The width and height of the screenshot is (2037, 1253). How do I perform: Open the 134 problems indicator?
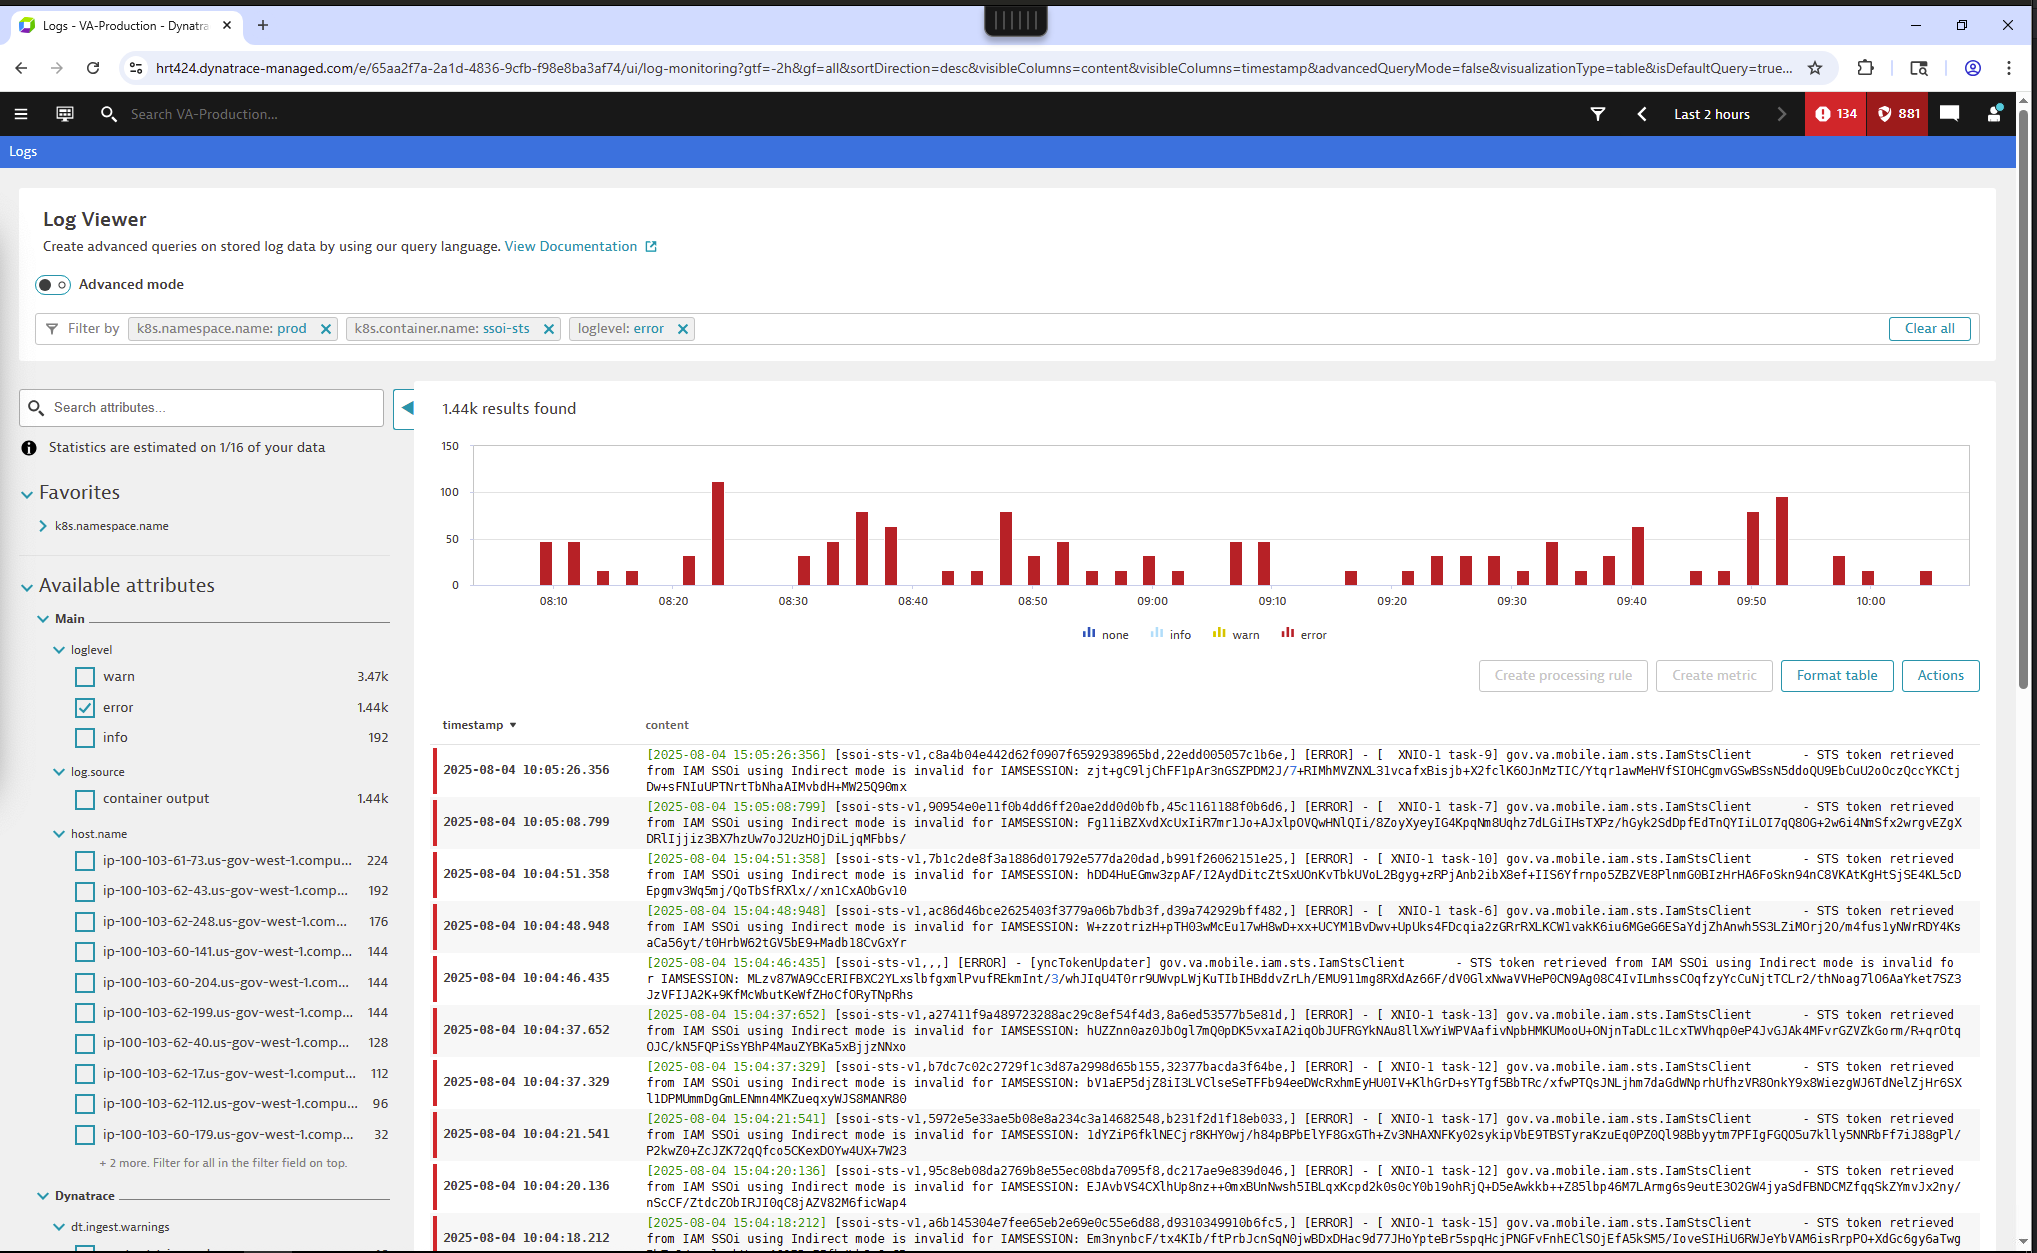1835,114
